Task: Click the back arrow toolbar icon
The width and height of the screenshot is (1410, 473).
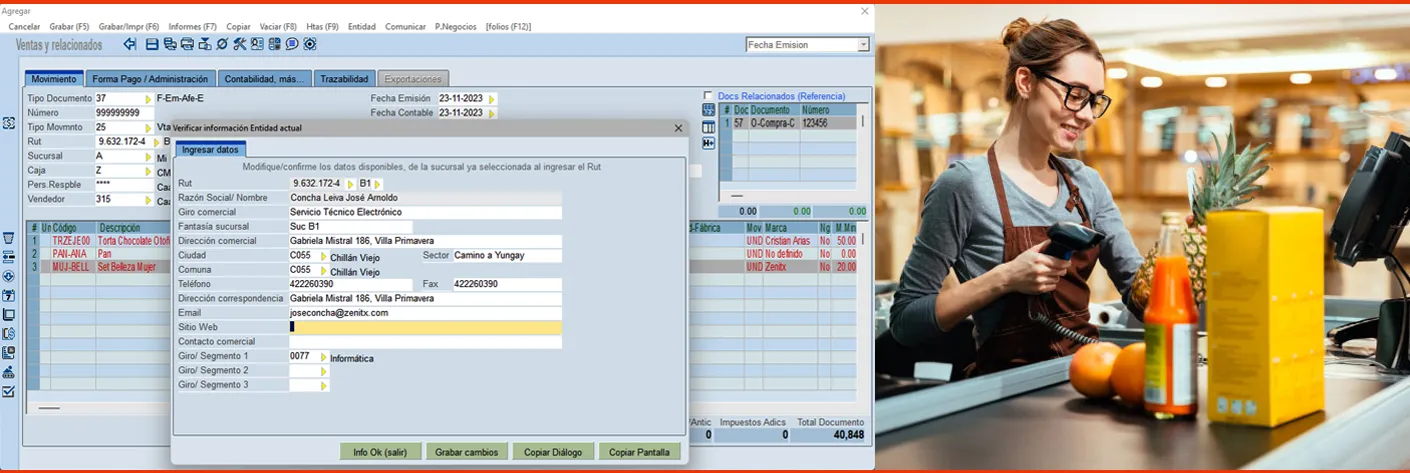Action: pos(130,44)
